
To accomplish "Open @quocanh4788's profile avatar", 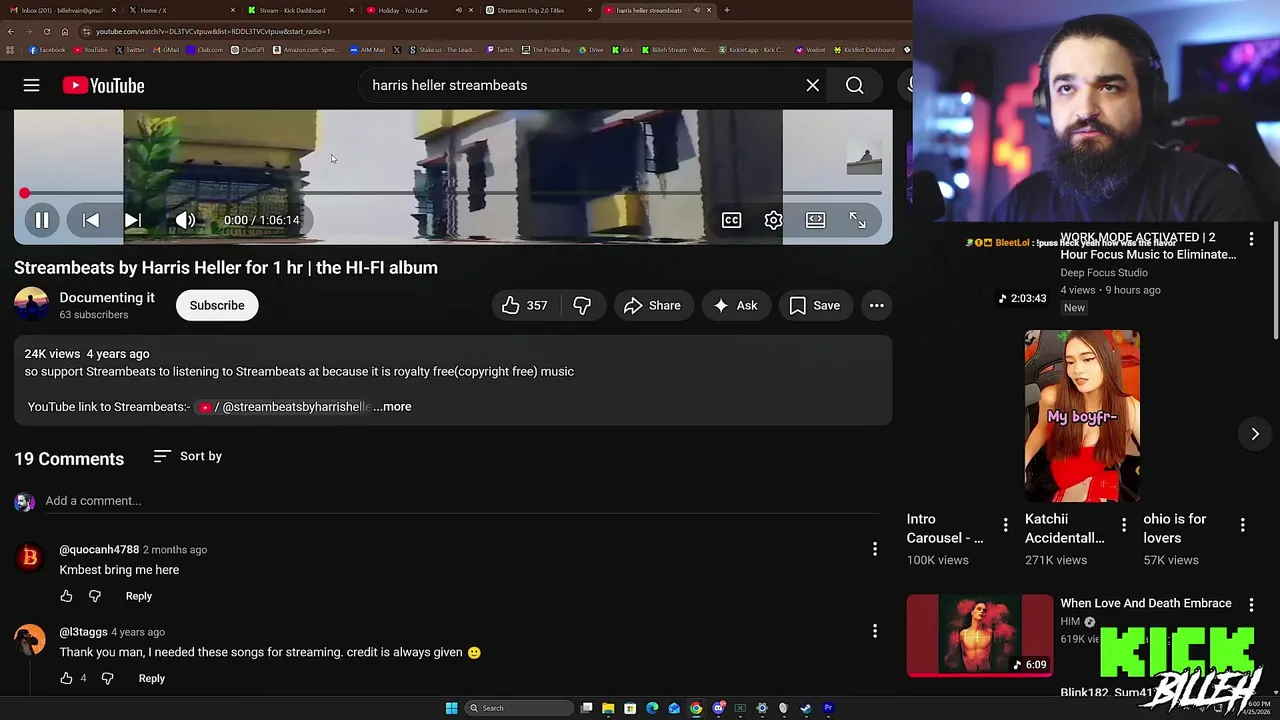I will (30, 558).
